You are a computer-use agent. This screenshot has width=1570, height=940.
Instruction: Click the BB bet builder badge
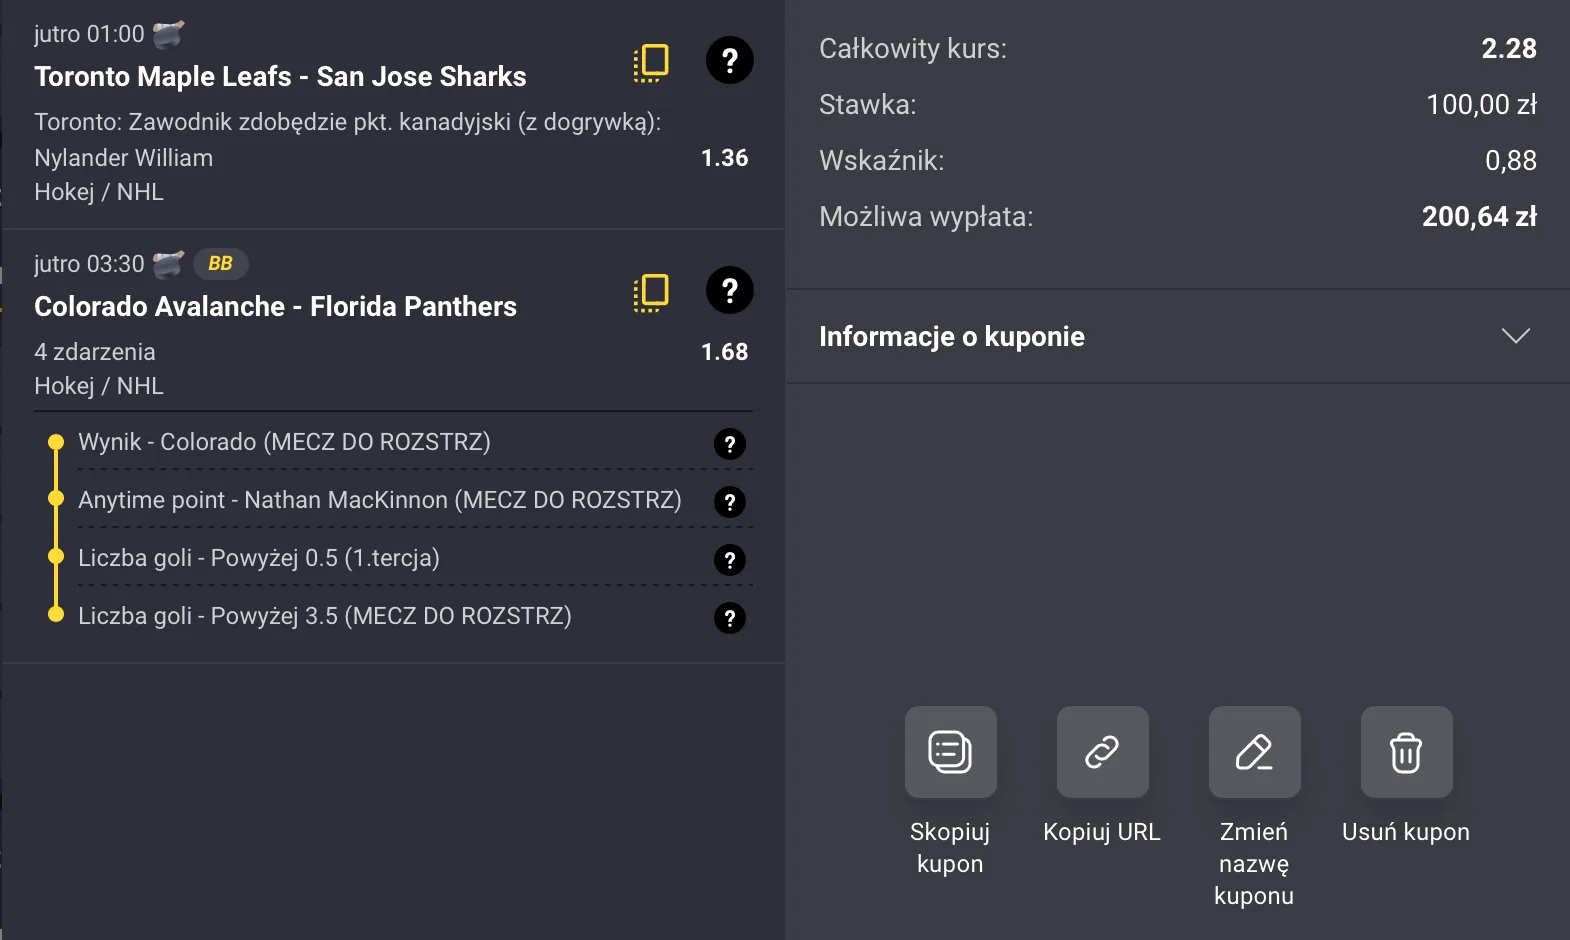point(220,263)
